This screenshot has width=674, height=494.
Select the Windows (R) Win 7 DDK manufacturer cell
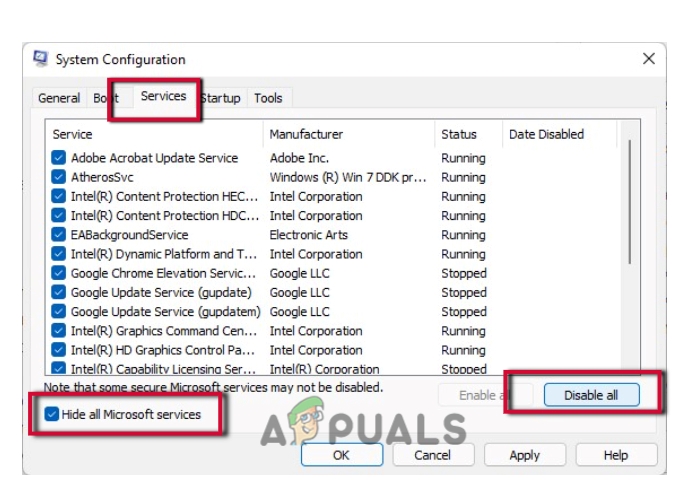348,177
